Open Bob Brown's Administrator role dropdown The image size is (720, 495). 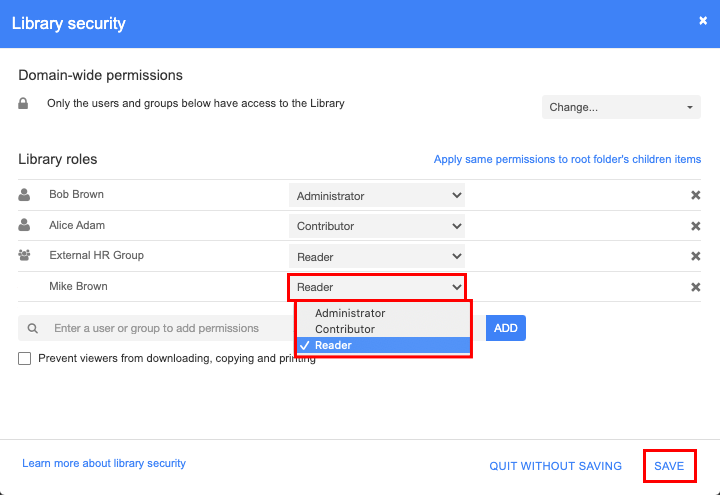377,196
